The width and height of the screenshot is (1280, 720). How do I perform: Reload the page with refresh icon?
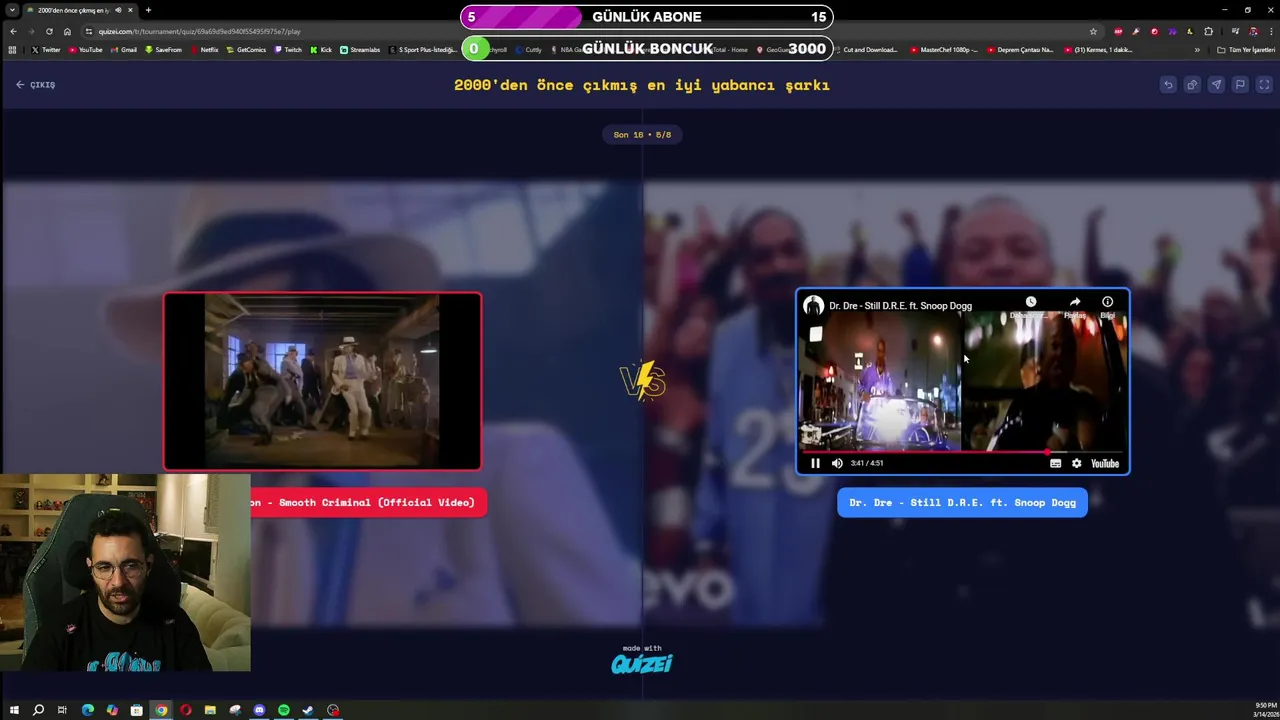click(x=49, y=31)
